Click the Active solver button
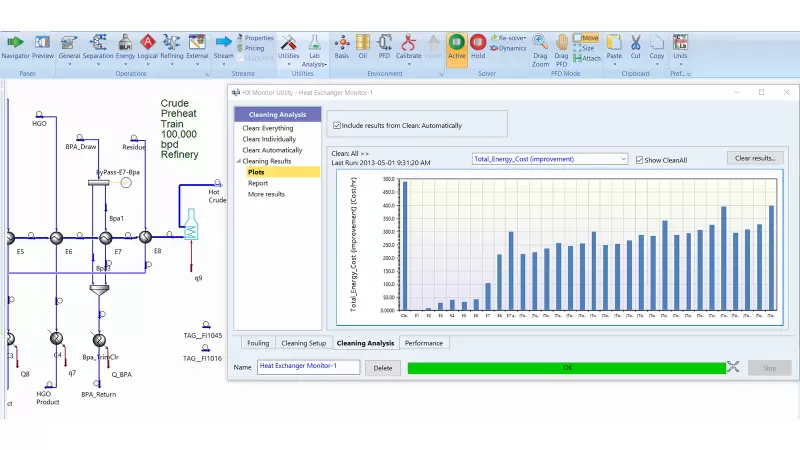This screenshot has width=800, height=450. [x=456, y=46]
